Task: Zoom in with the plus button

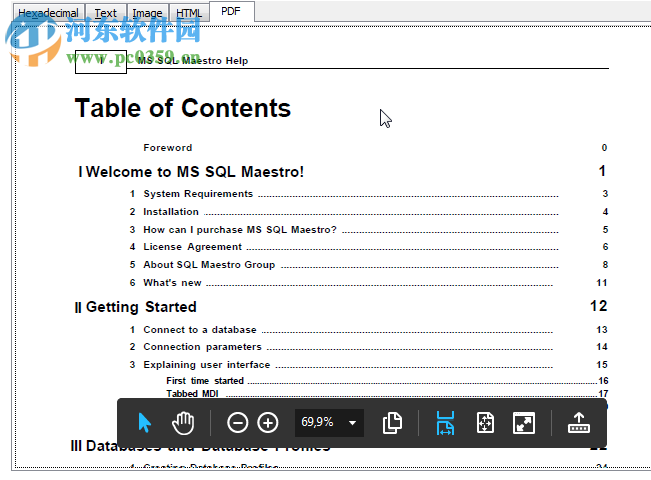Action: pos(268,423)
